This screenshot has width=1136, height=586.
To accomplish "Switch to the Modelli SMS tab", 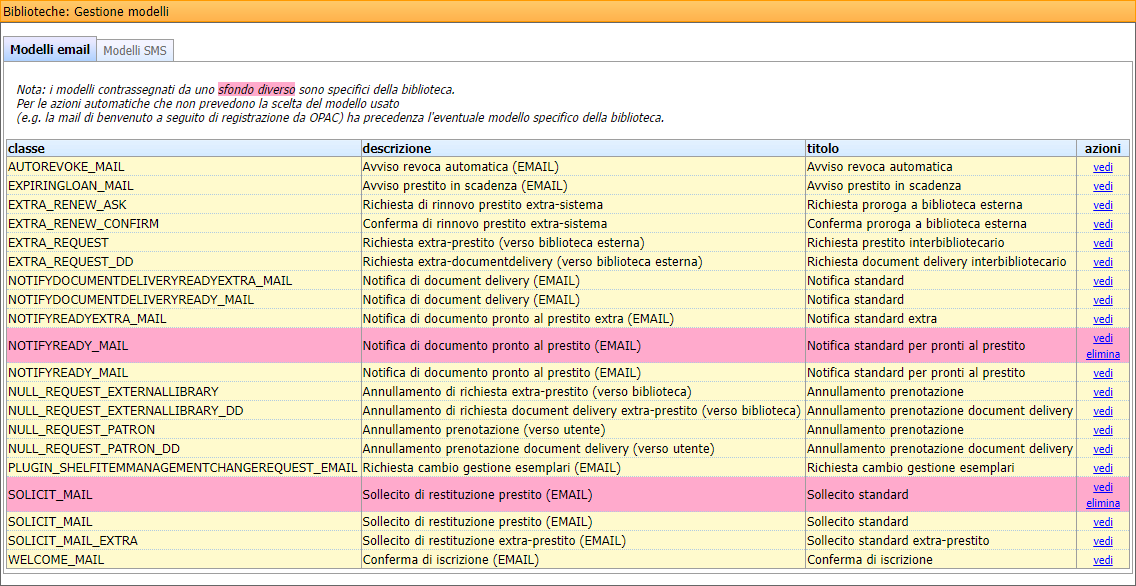I will [135, 50].
